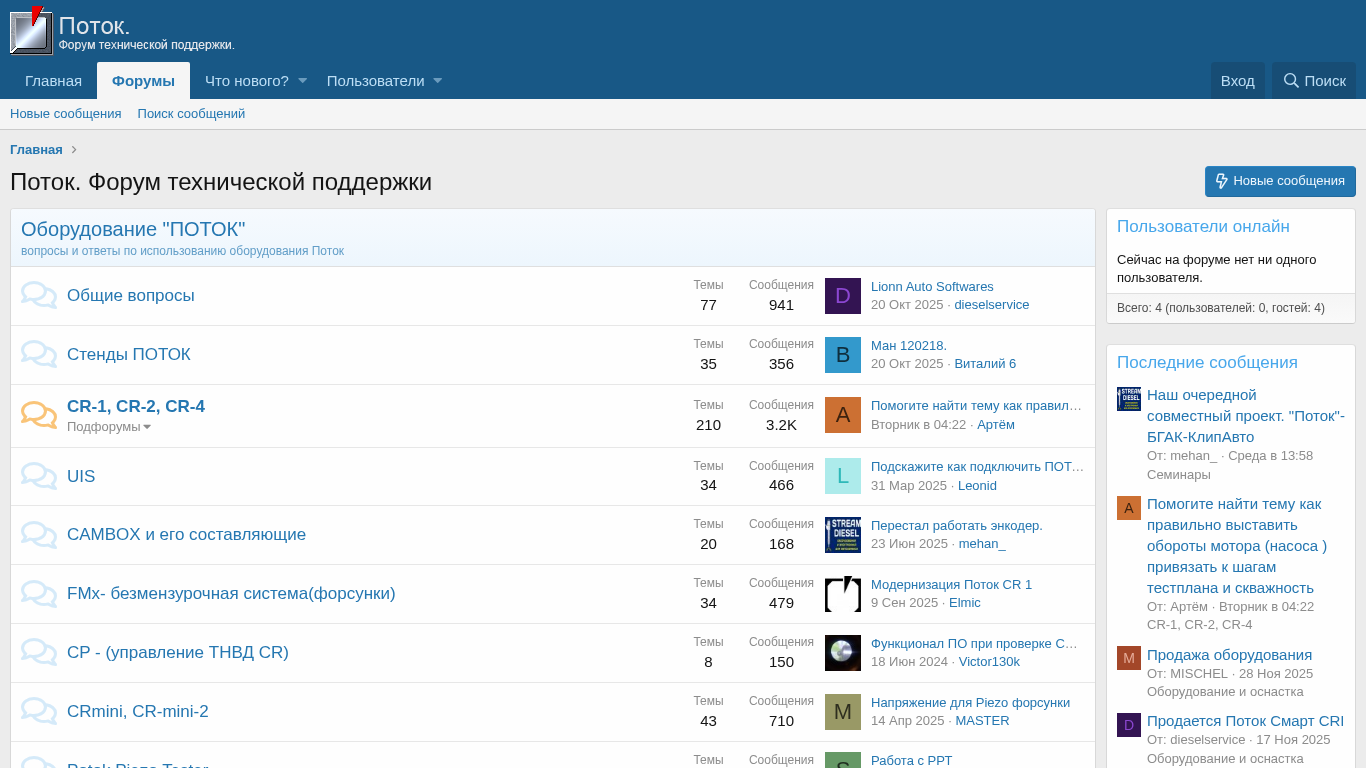Open the FMx- безмензурочная система forum
Screen dimensions: 1366x768
[231, 594]
